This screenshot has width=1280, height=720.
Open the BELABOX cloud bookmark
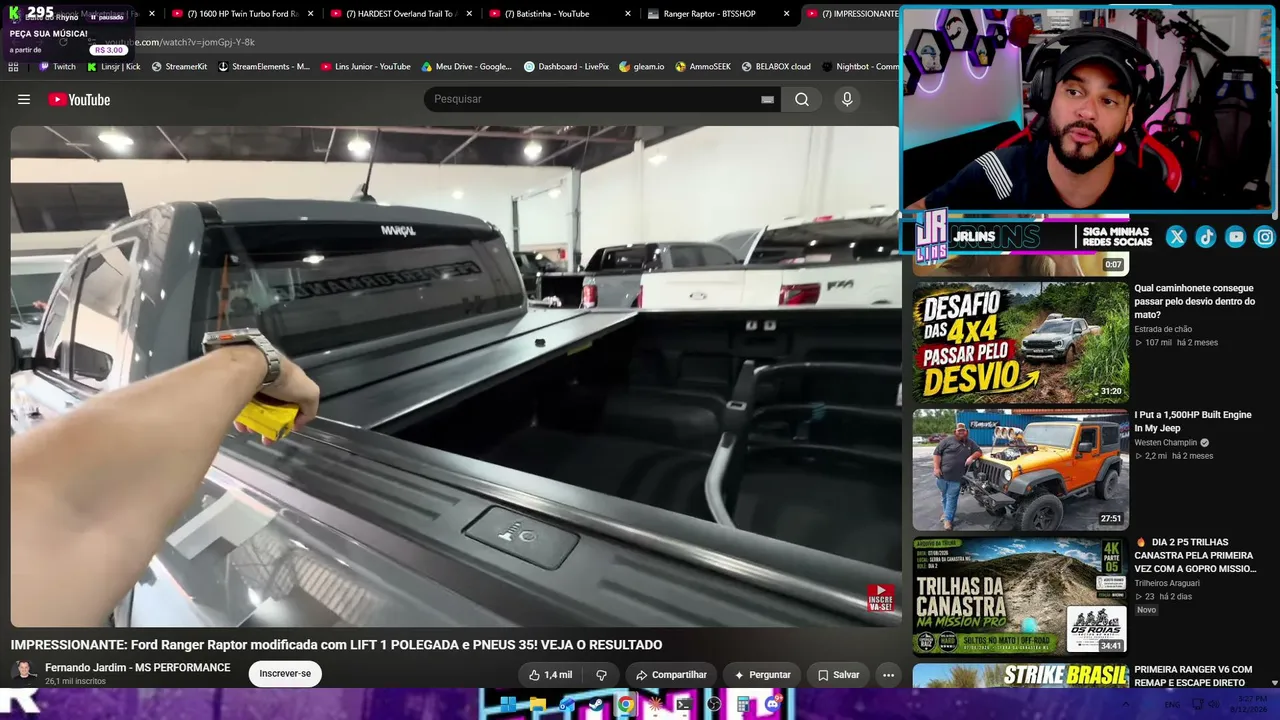coord(776,67)
